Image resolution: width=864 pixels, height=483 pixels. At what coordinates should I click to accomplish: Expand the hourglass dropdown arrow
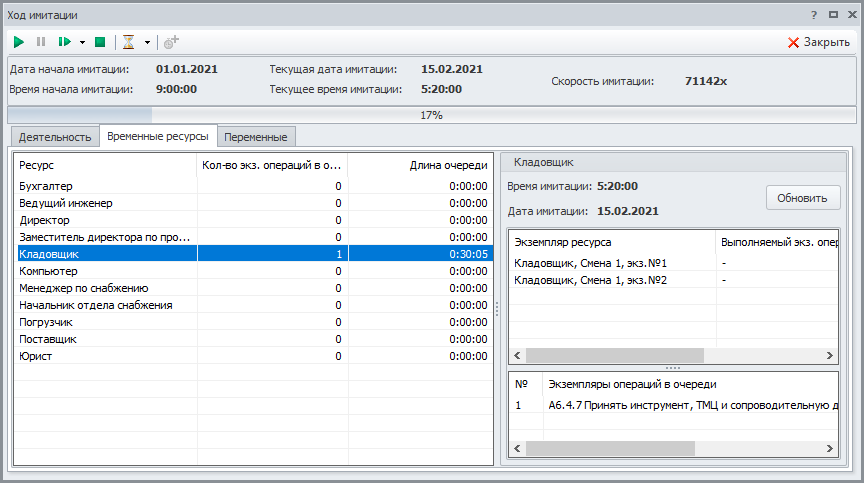tap(147, 42)
